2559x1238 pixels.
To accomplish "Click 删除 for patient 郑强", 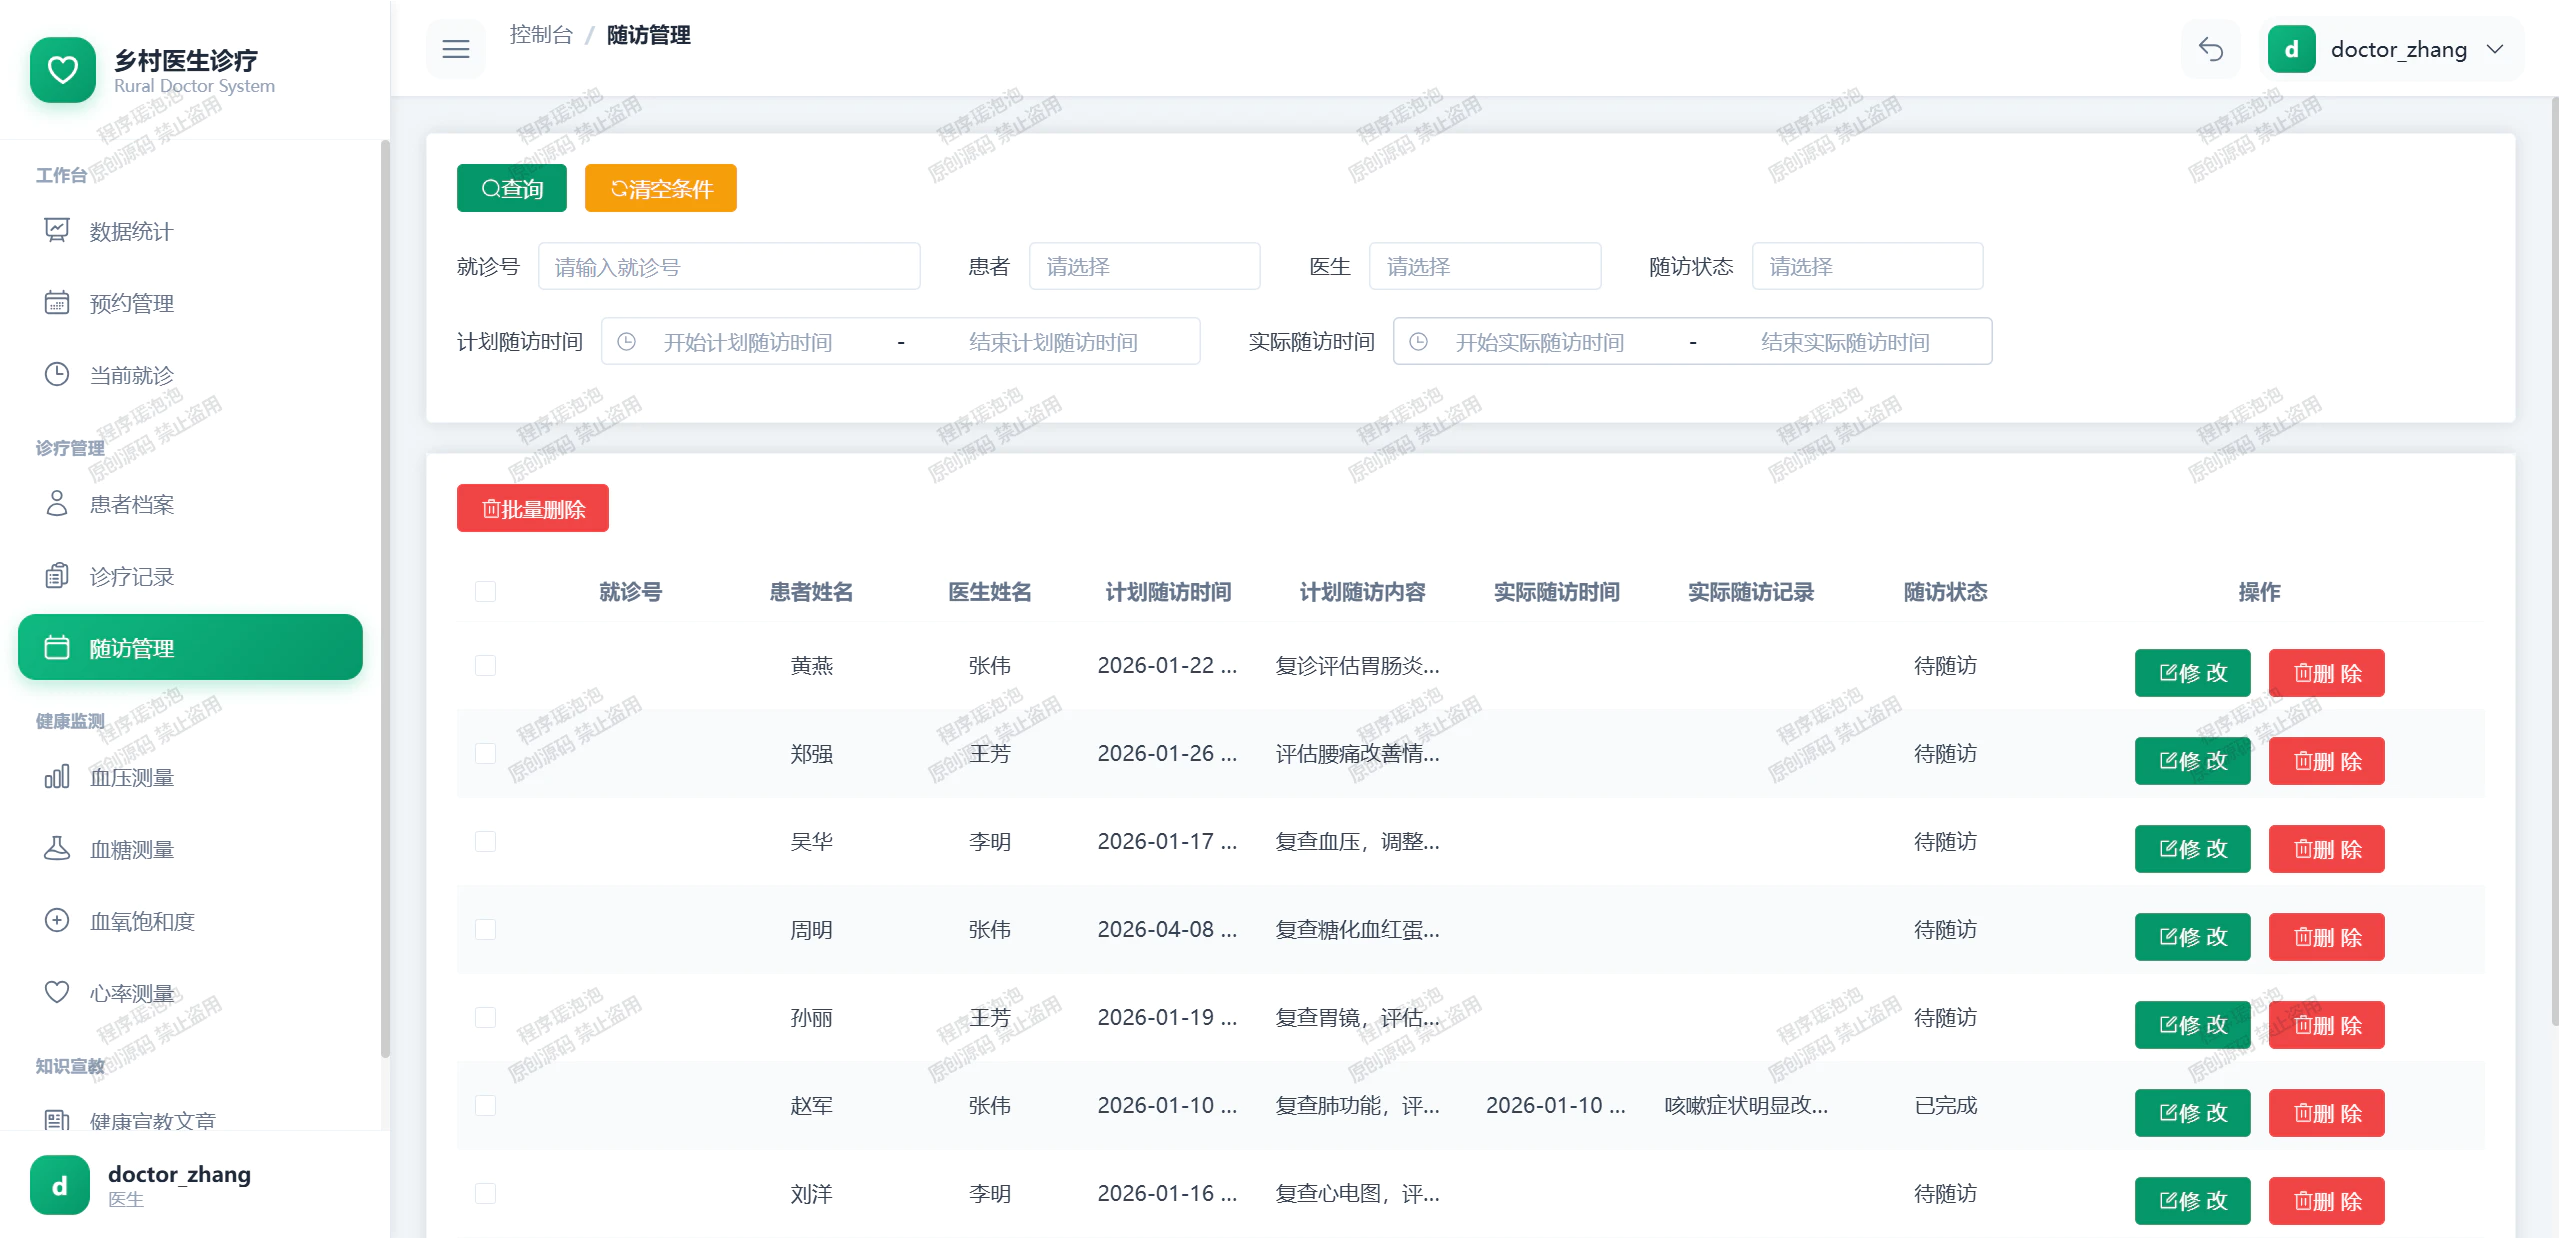I will click(x=2326, y=761).
